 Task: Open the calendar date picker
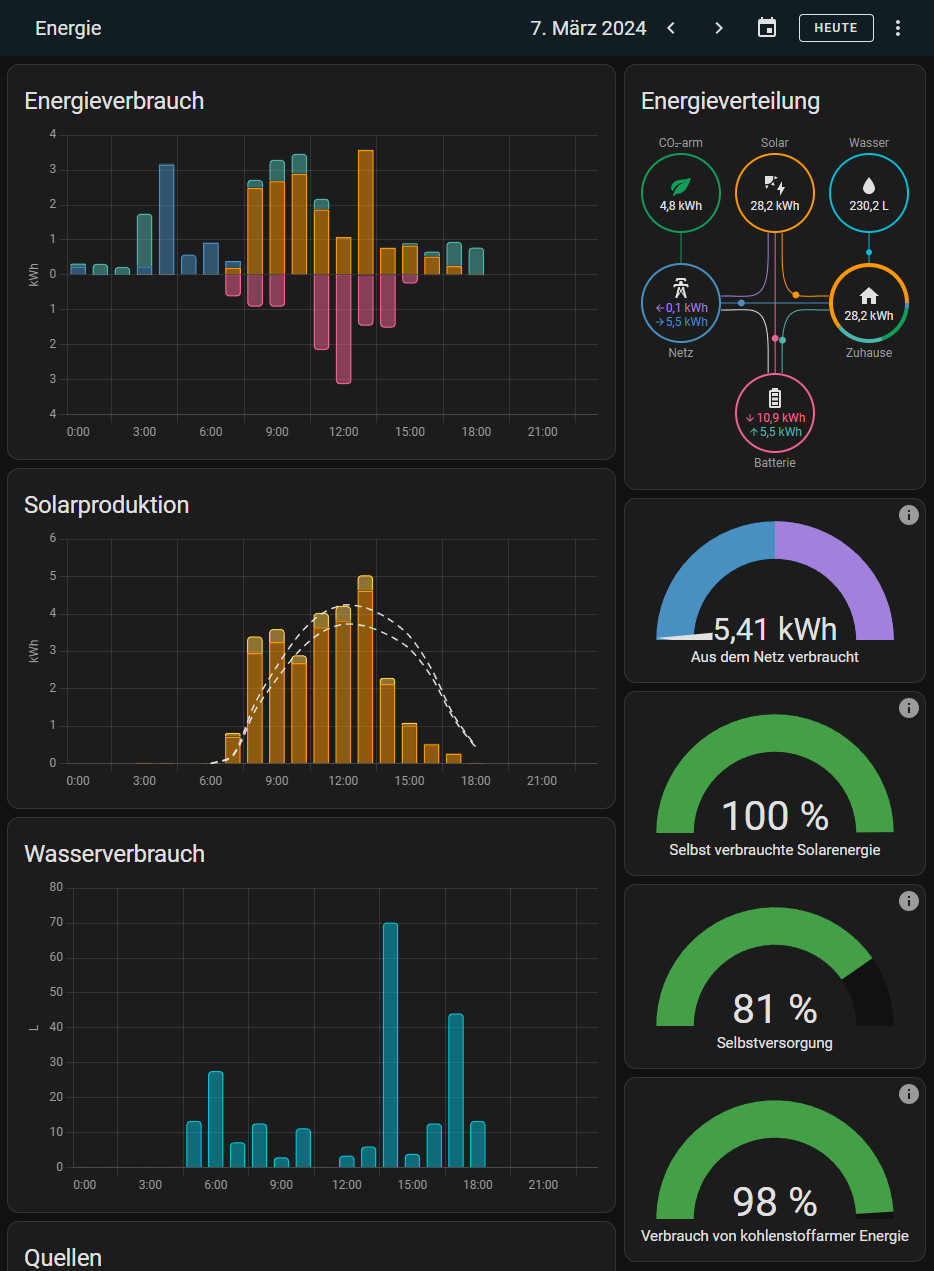click(x=767, y=28)
